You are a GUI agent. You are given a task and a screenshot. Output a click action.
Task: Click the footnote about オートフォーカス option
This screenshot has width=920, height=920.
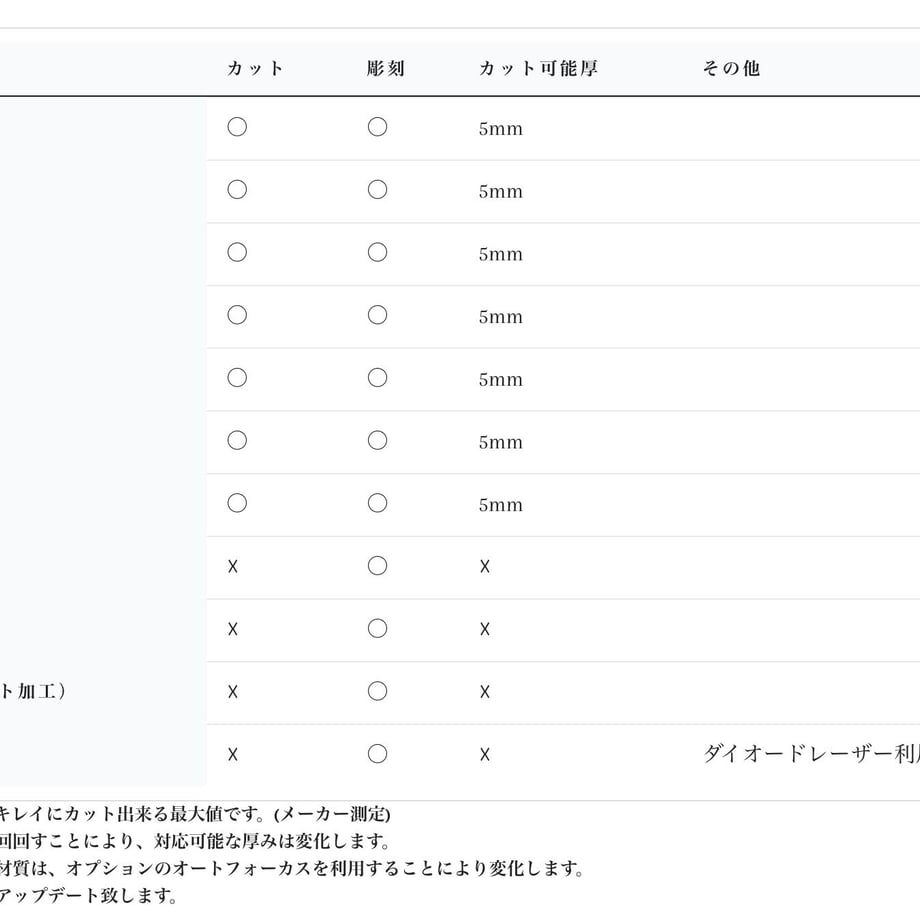292,868
